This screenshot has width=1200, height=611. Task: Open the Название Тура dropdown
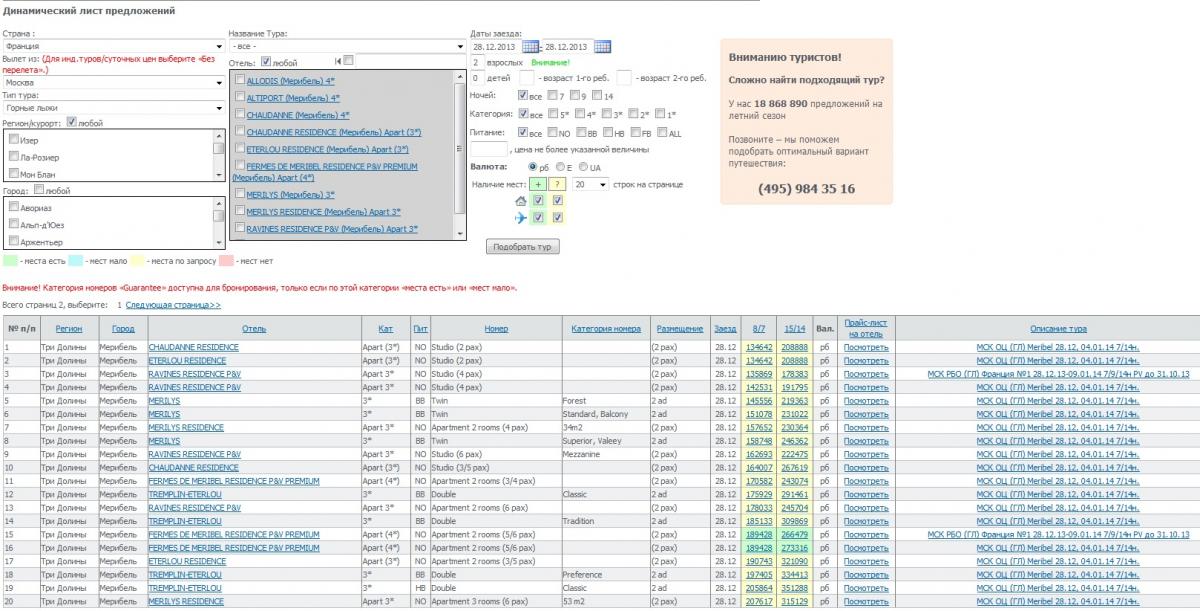pos(347,46)
